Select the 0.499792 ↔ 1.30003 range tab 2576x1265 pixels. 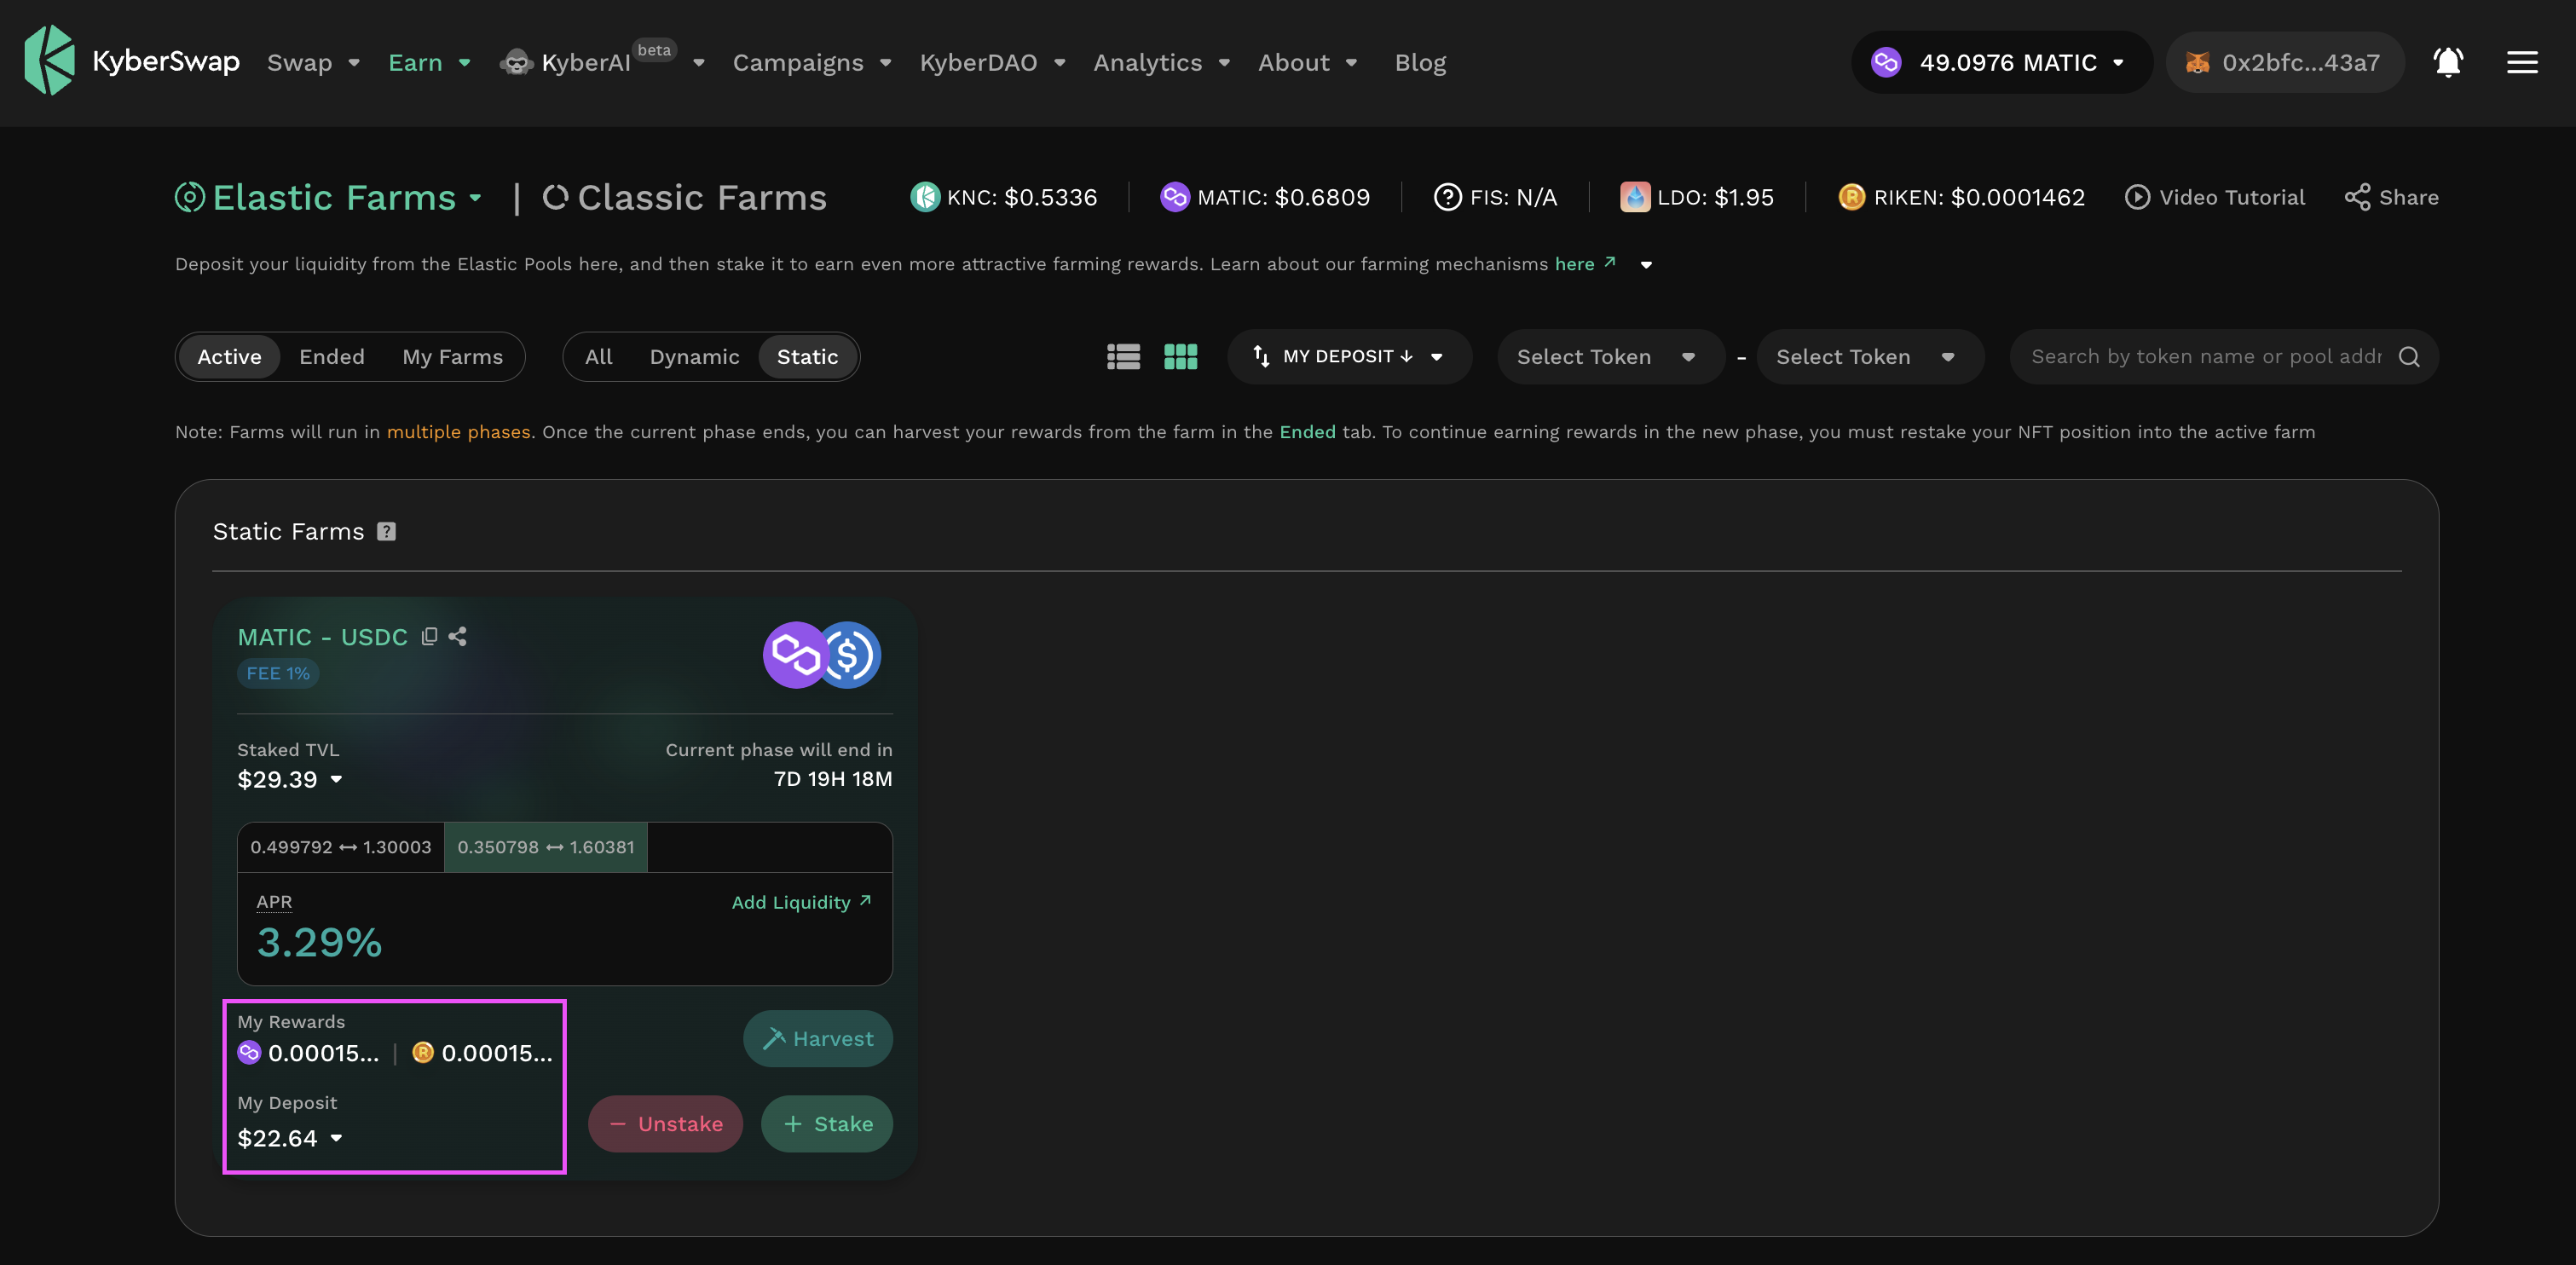[x=341, y=847]
